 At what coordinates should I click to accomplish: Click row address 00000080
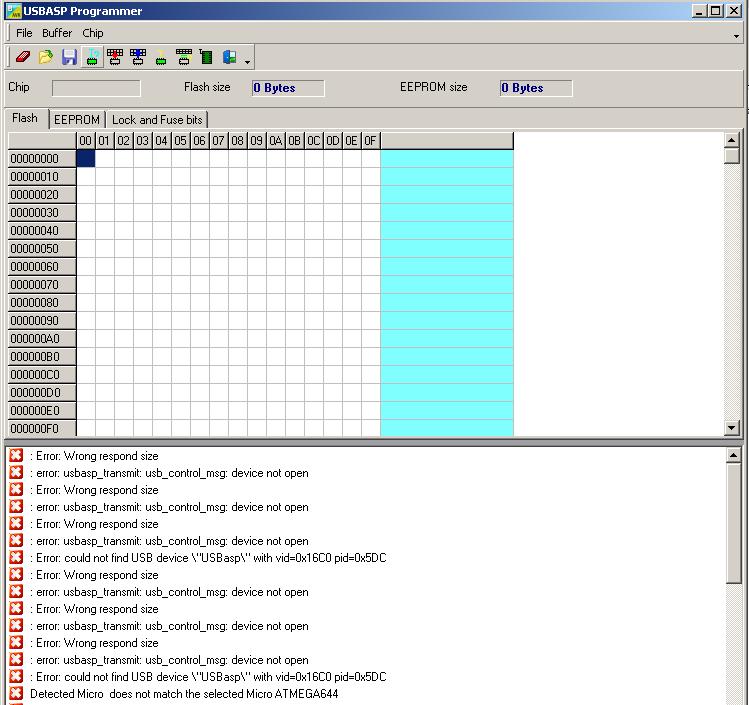(x=42, y=303)
